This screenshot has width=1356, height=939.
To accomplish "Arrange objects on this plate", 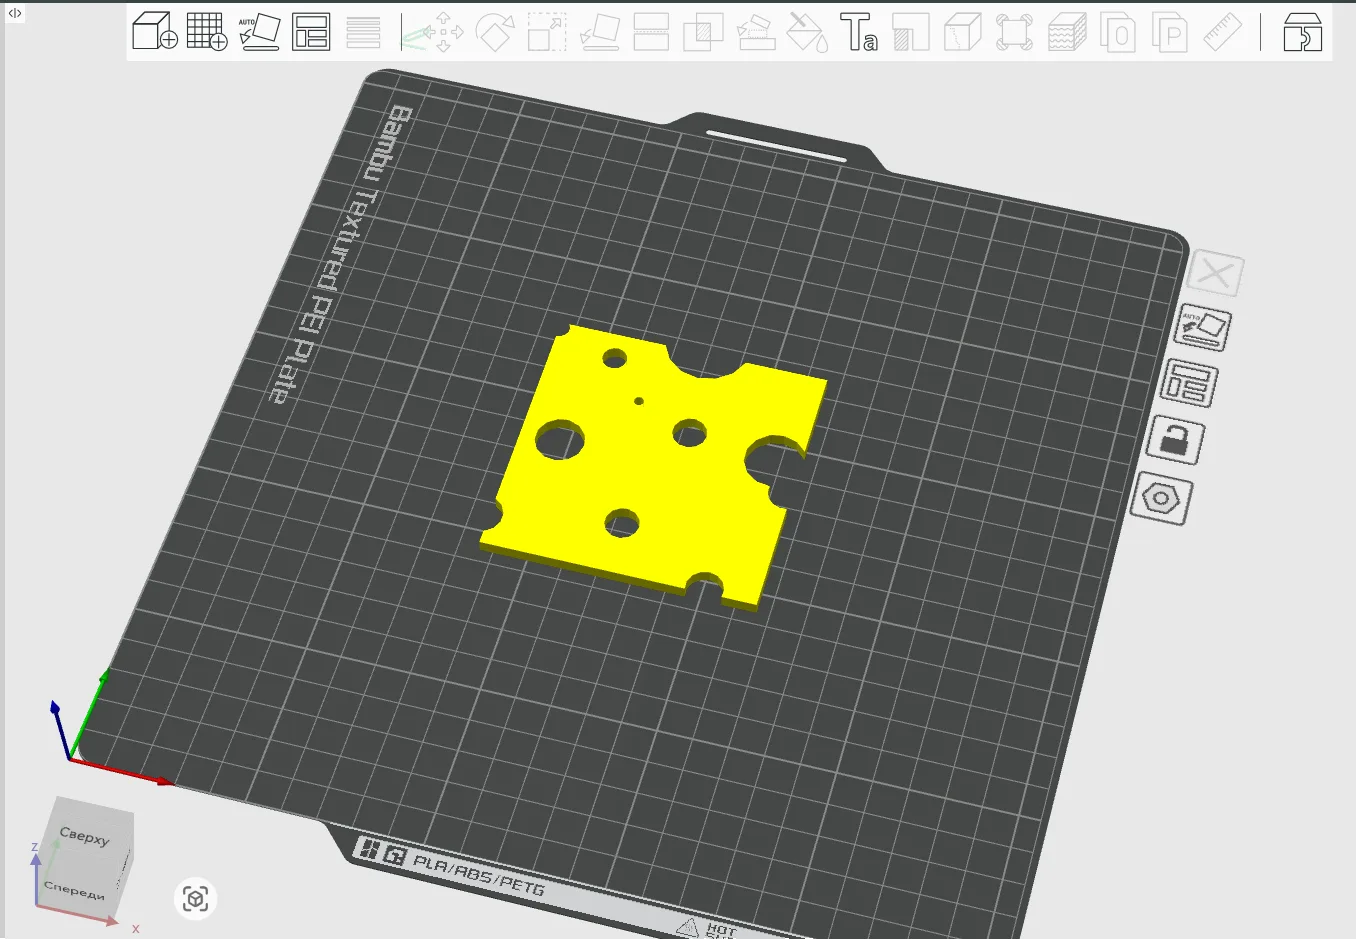I will click(x=1189, y=383).
